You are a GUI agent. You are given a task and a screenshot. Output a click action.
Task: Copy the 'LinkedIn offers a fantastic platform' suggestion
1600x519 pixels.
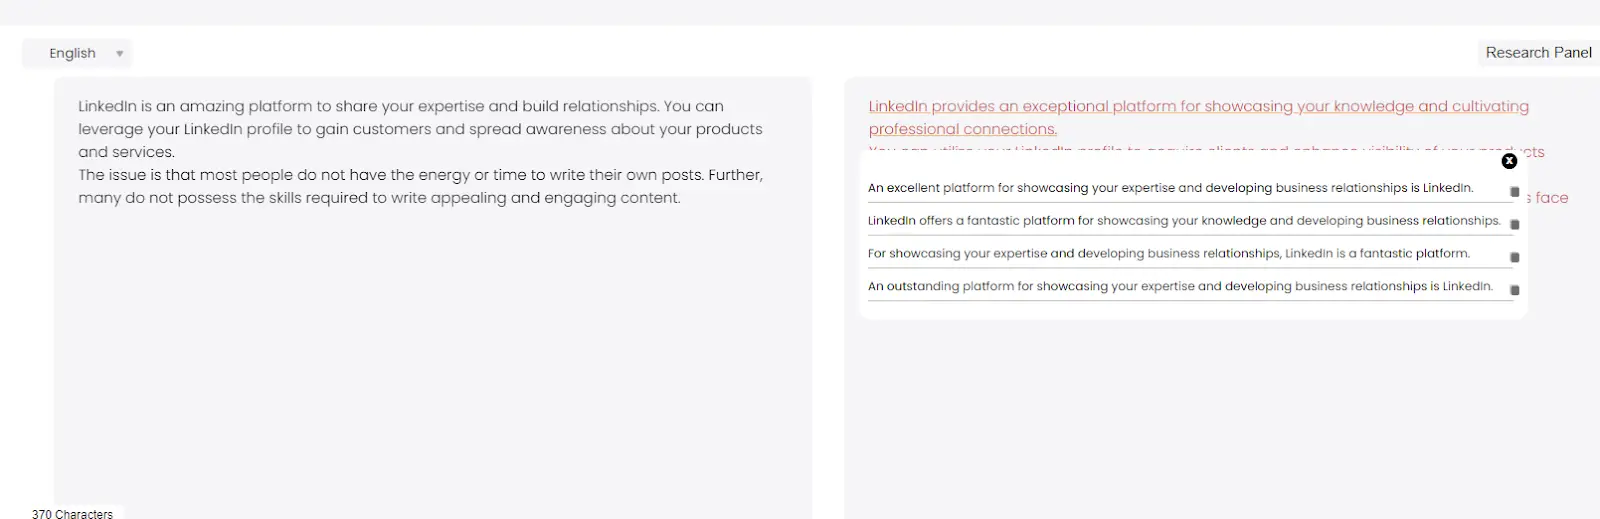coord(1514,225)
